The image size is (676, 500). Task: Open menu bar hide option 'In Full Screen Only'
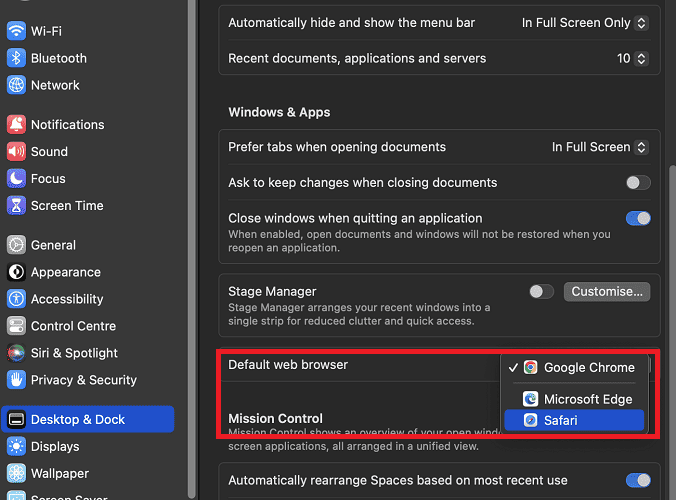pos(585,23)
